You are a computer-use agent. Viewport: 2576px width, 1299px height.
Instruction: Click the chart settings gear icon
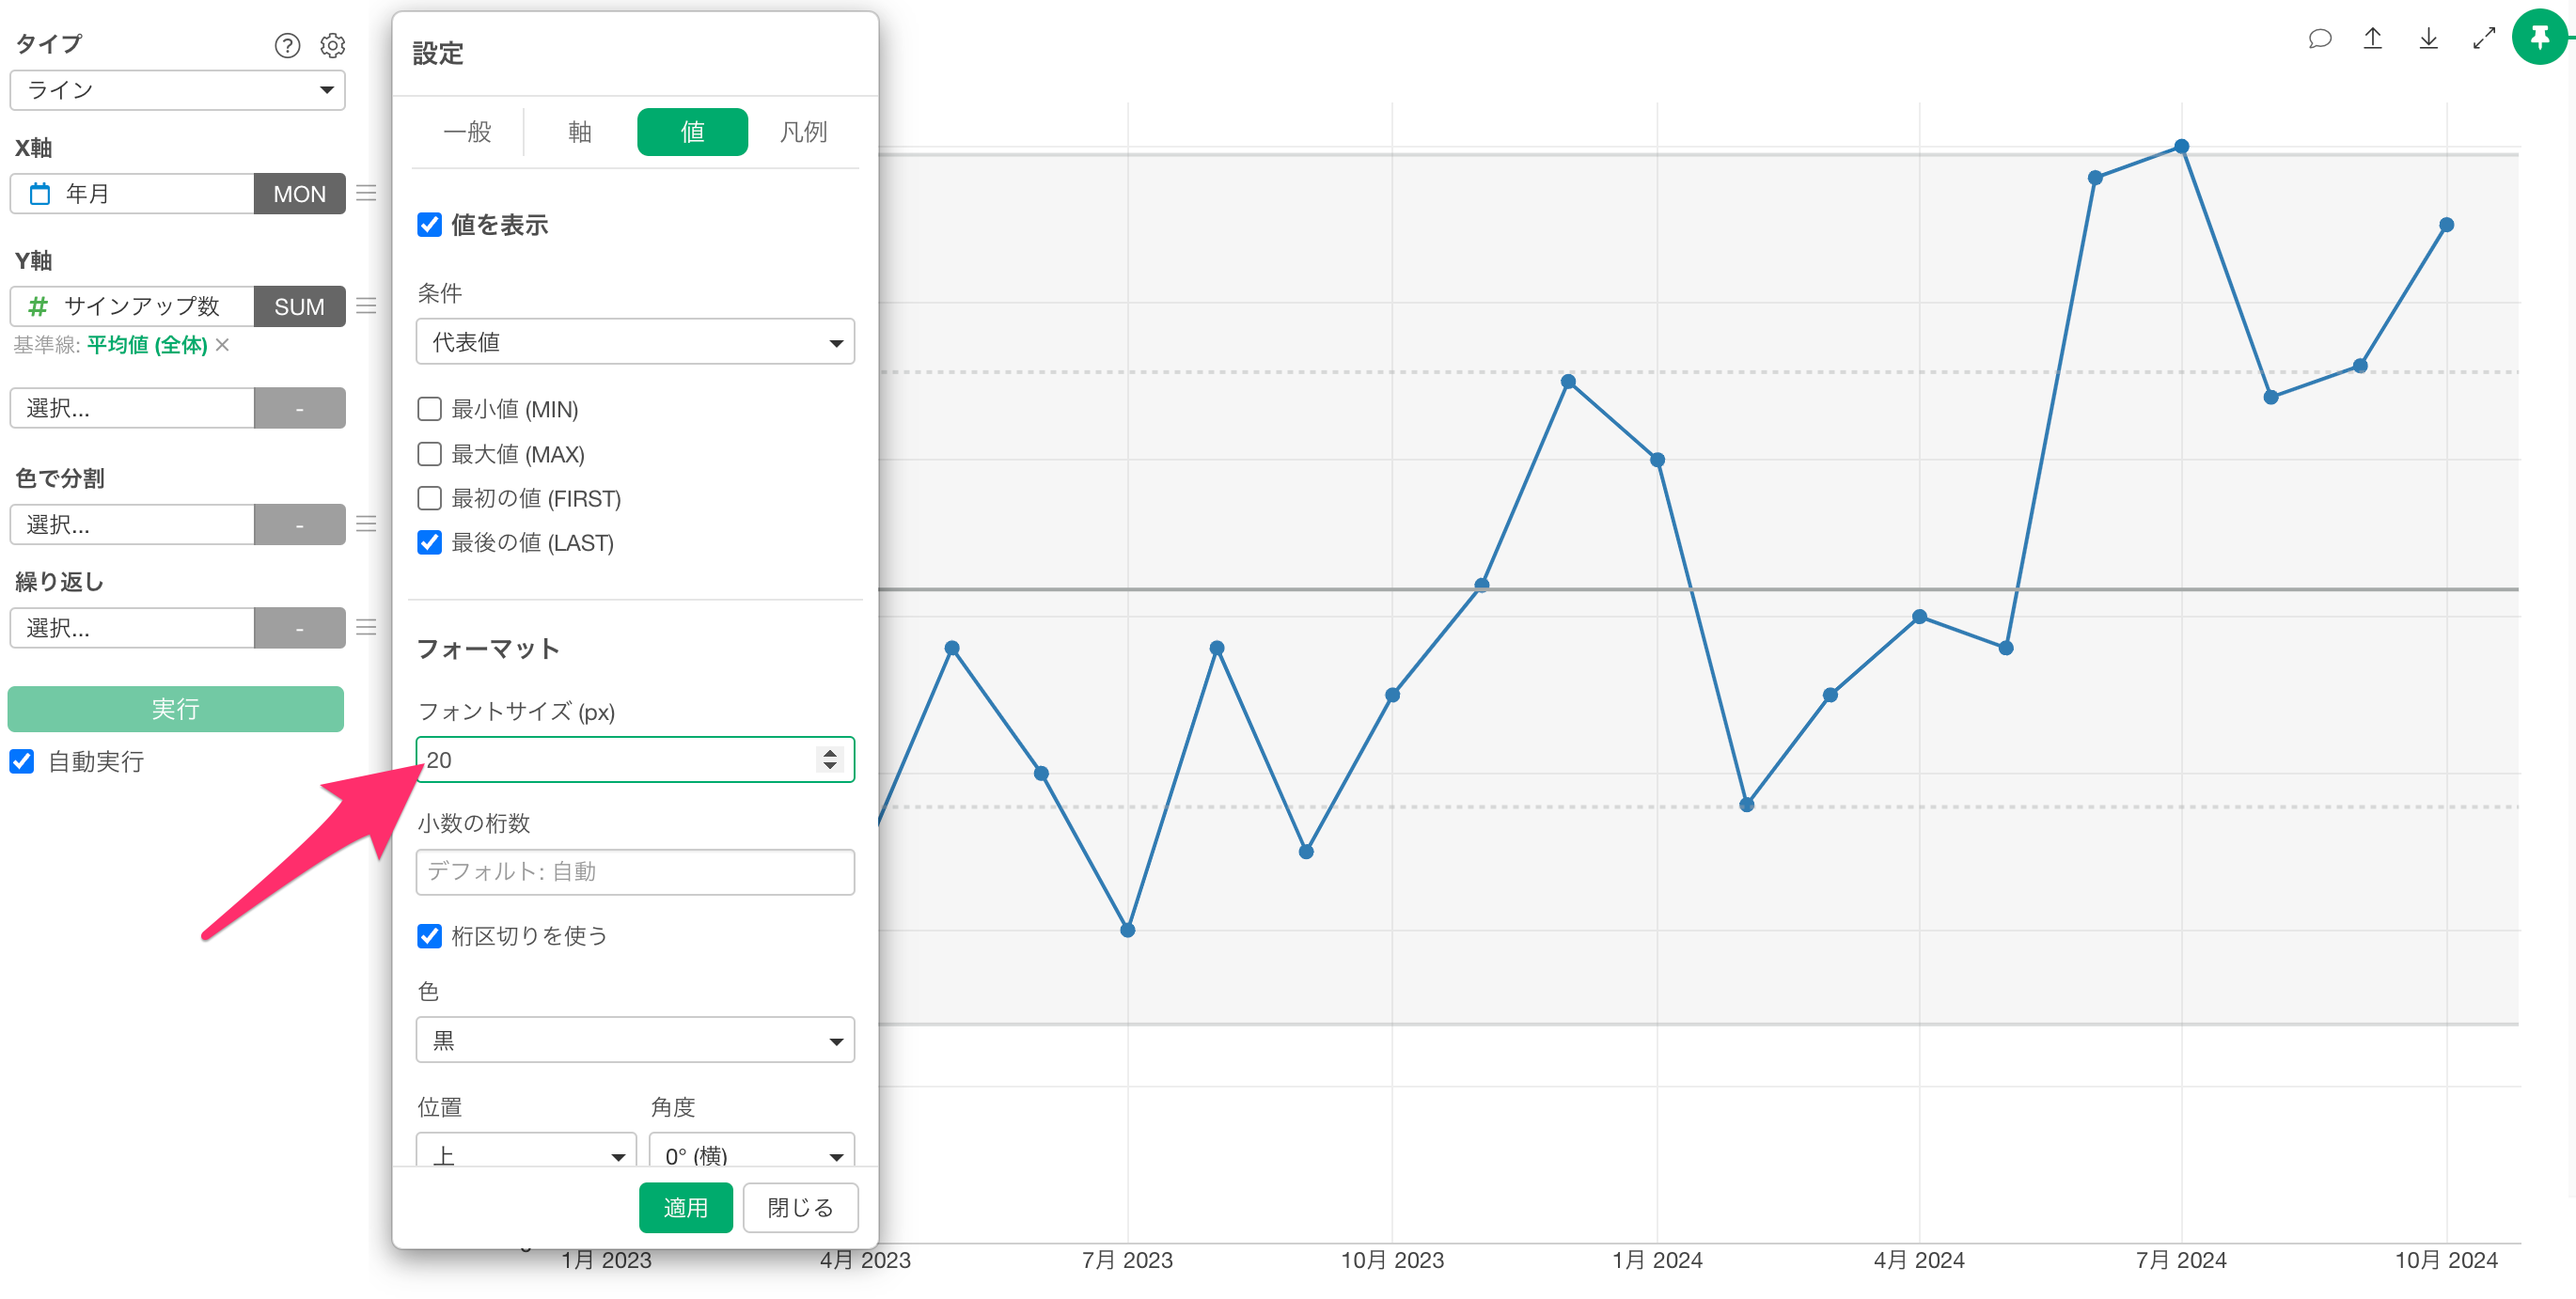332,45
